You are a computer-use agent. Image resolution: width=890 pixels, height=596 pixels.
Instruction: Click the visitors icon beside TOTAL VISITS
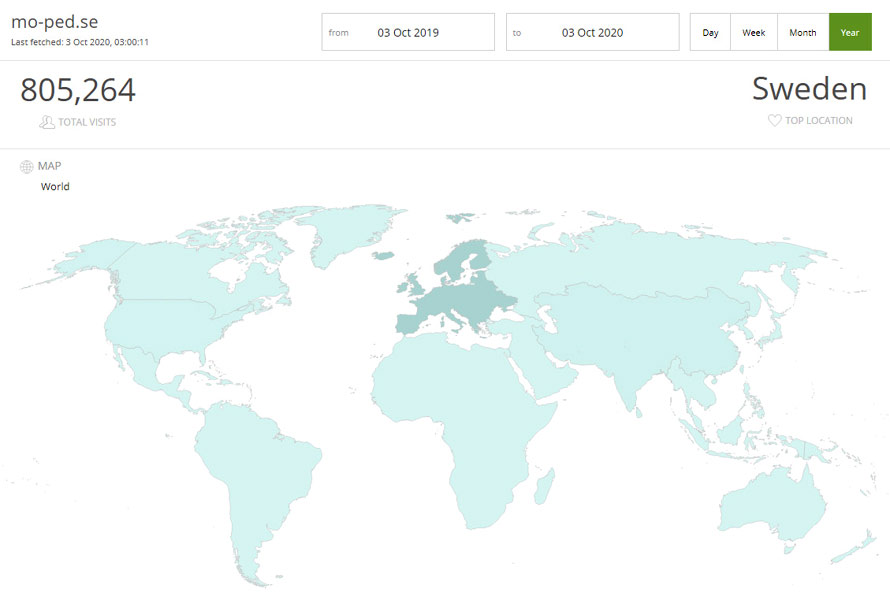pos(47,122)
